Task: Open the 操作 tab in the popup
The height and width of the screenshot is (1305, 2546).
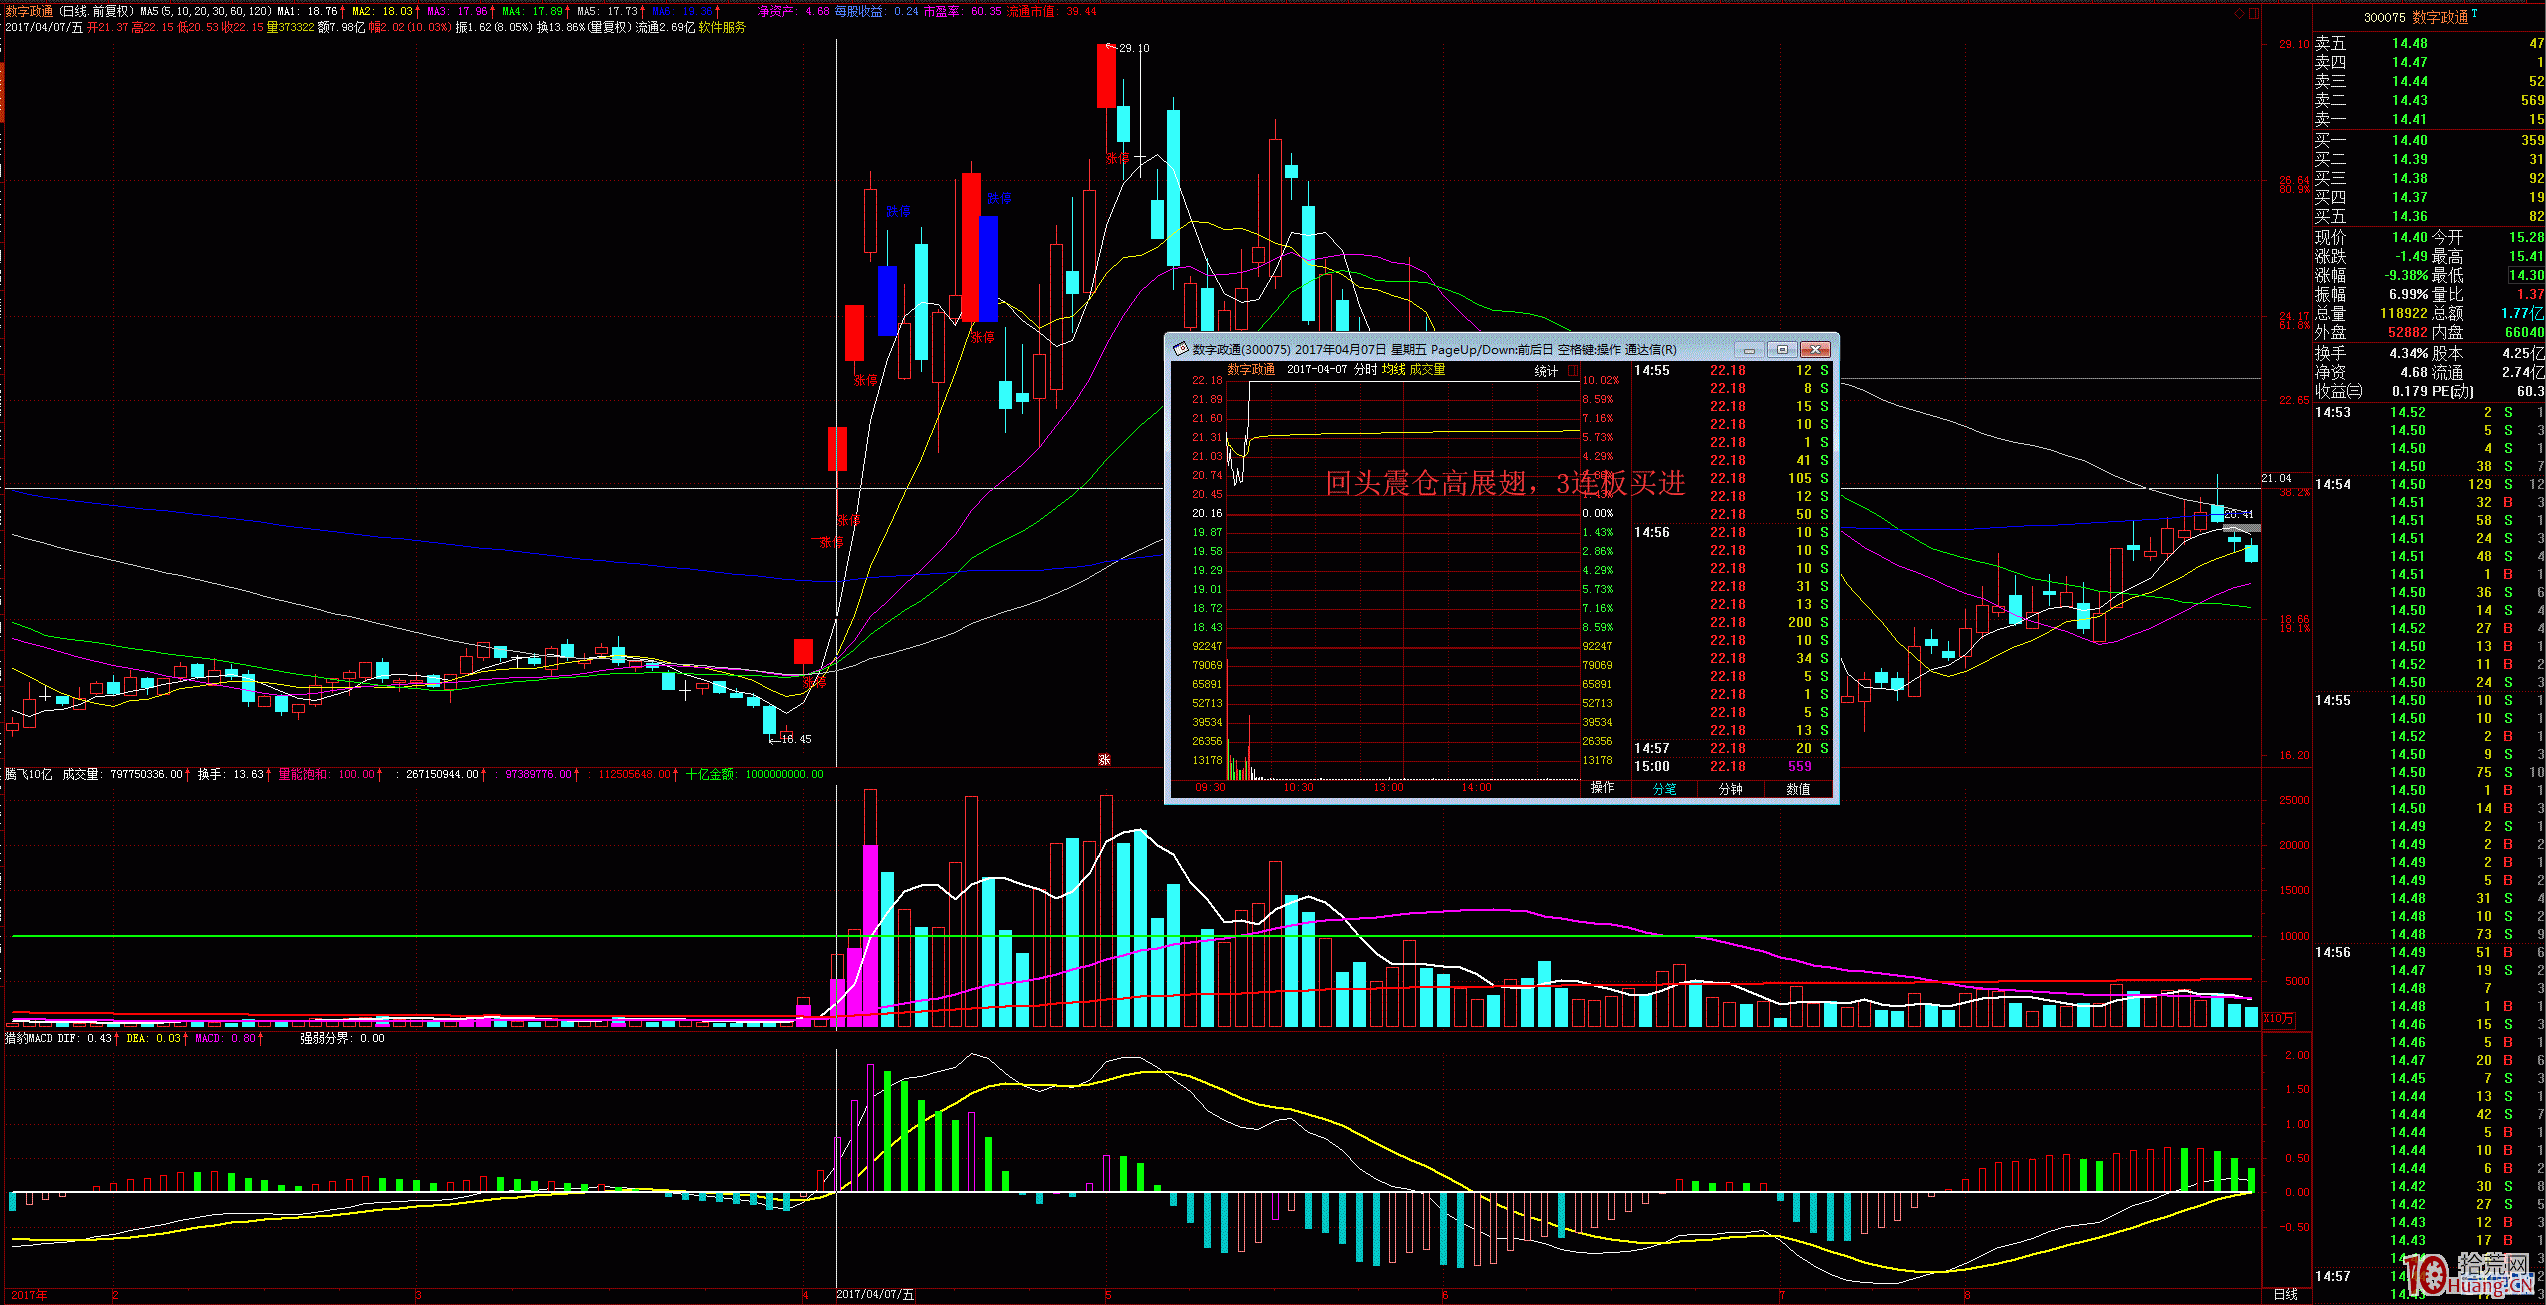Action: 1603,788
